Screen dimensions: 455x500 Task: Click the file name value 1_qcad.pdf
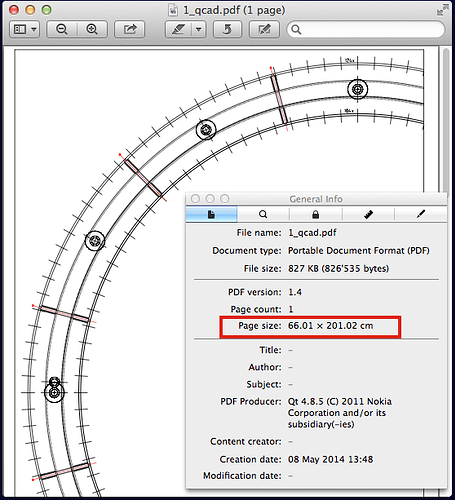pyautogui.click(x=312, y=233)
